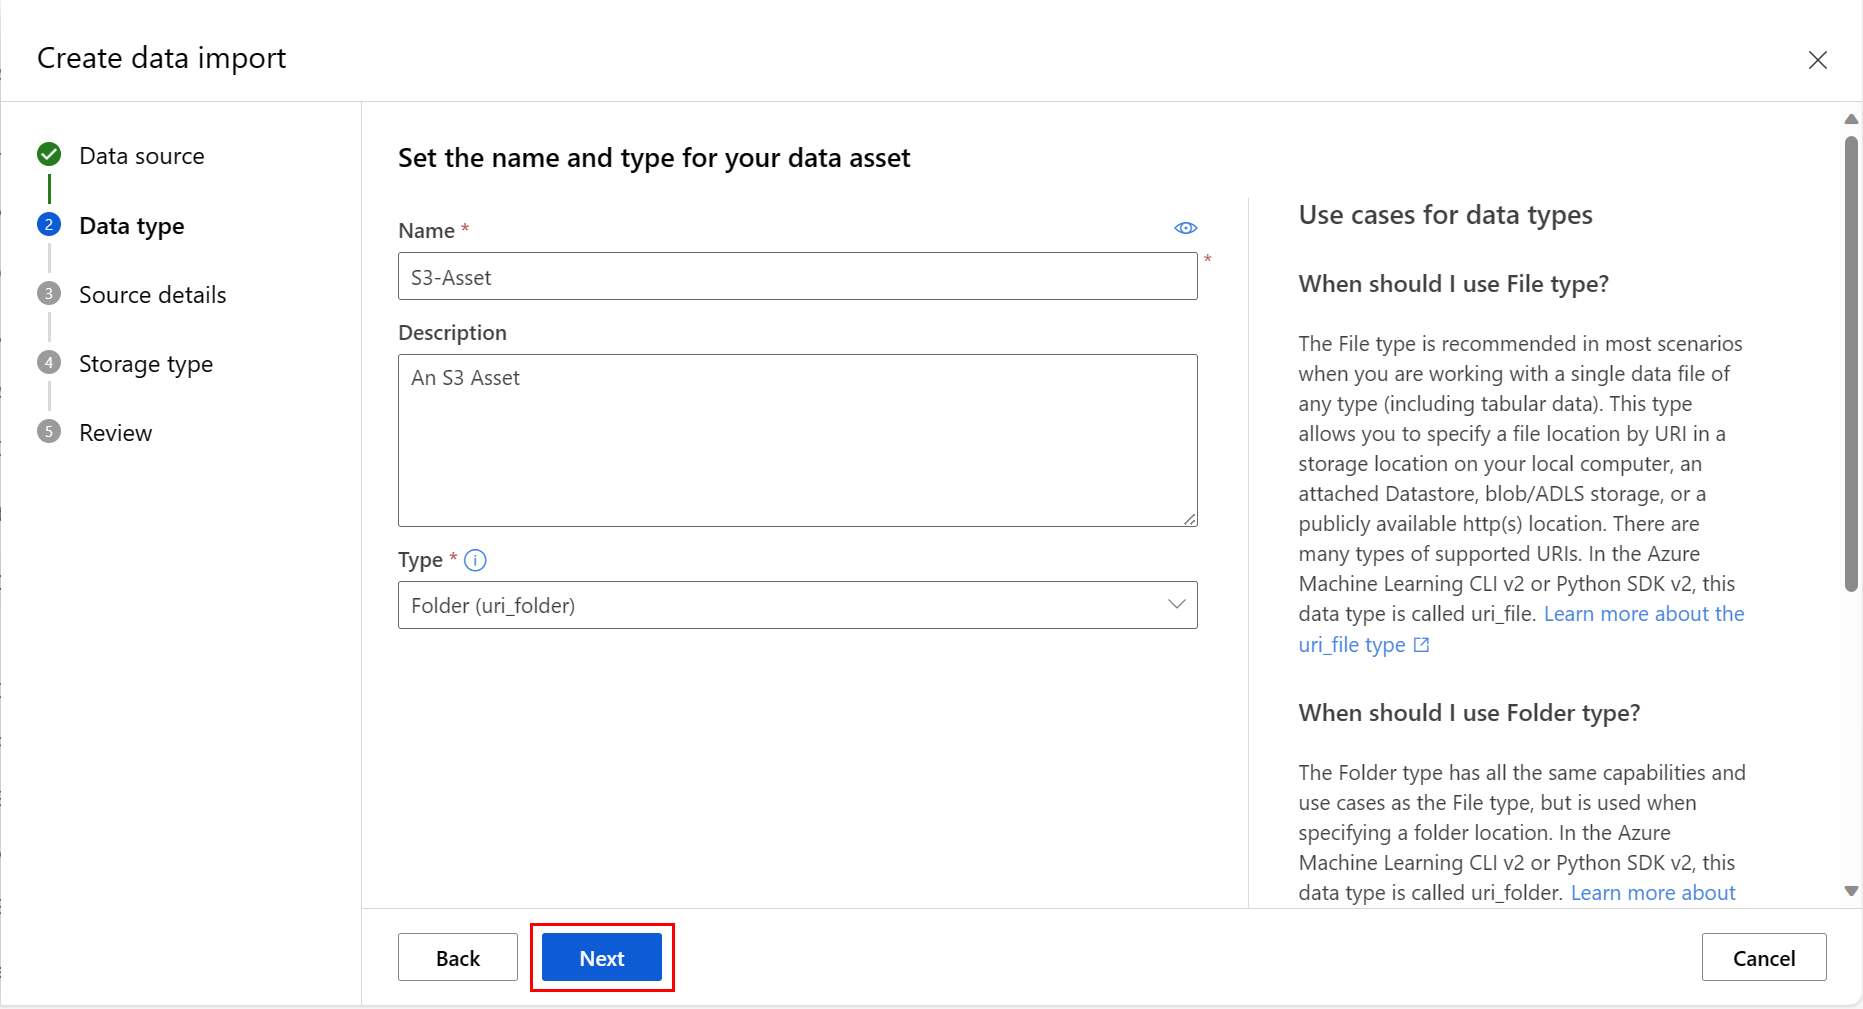Click the Next button

601,957
